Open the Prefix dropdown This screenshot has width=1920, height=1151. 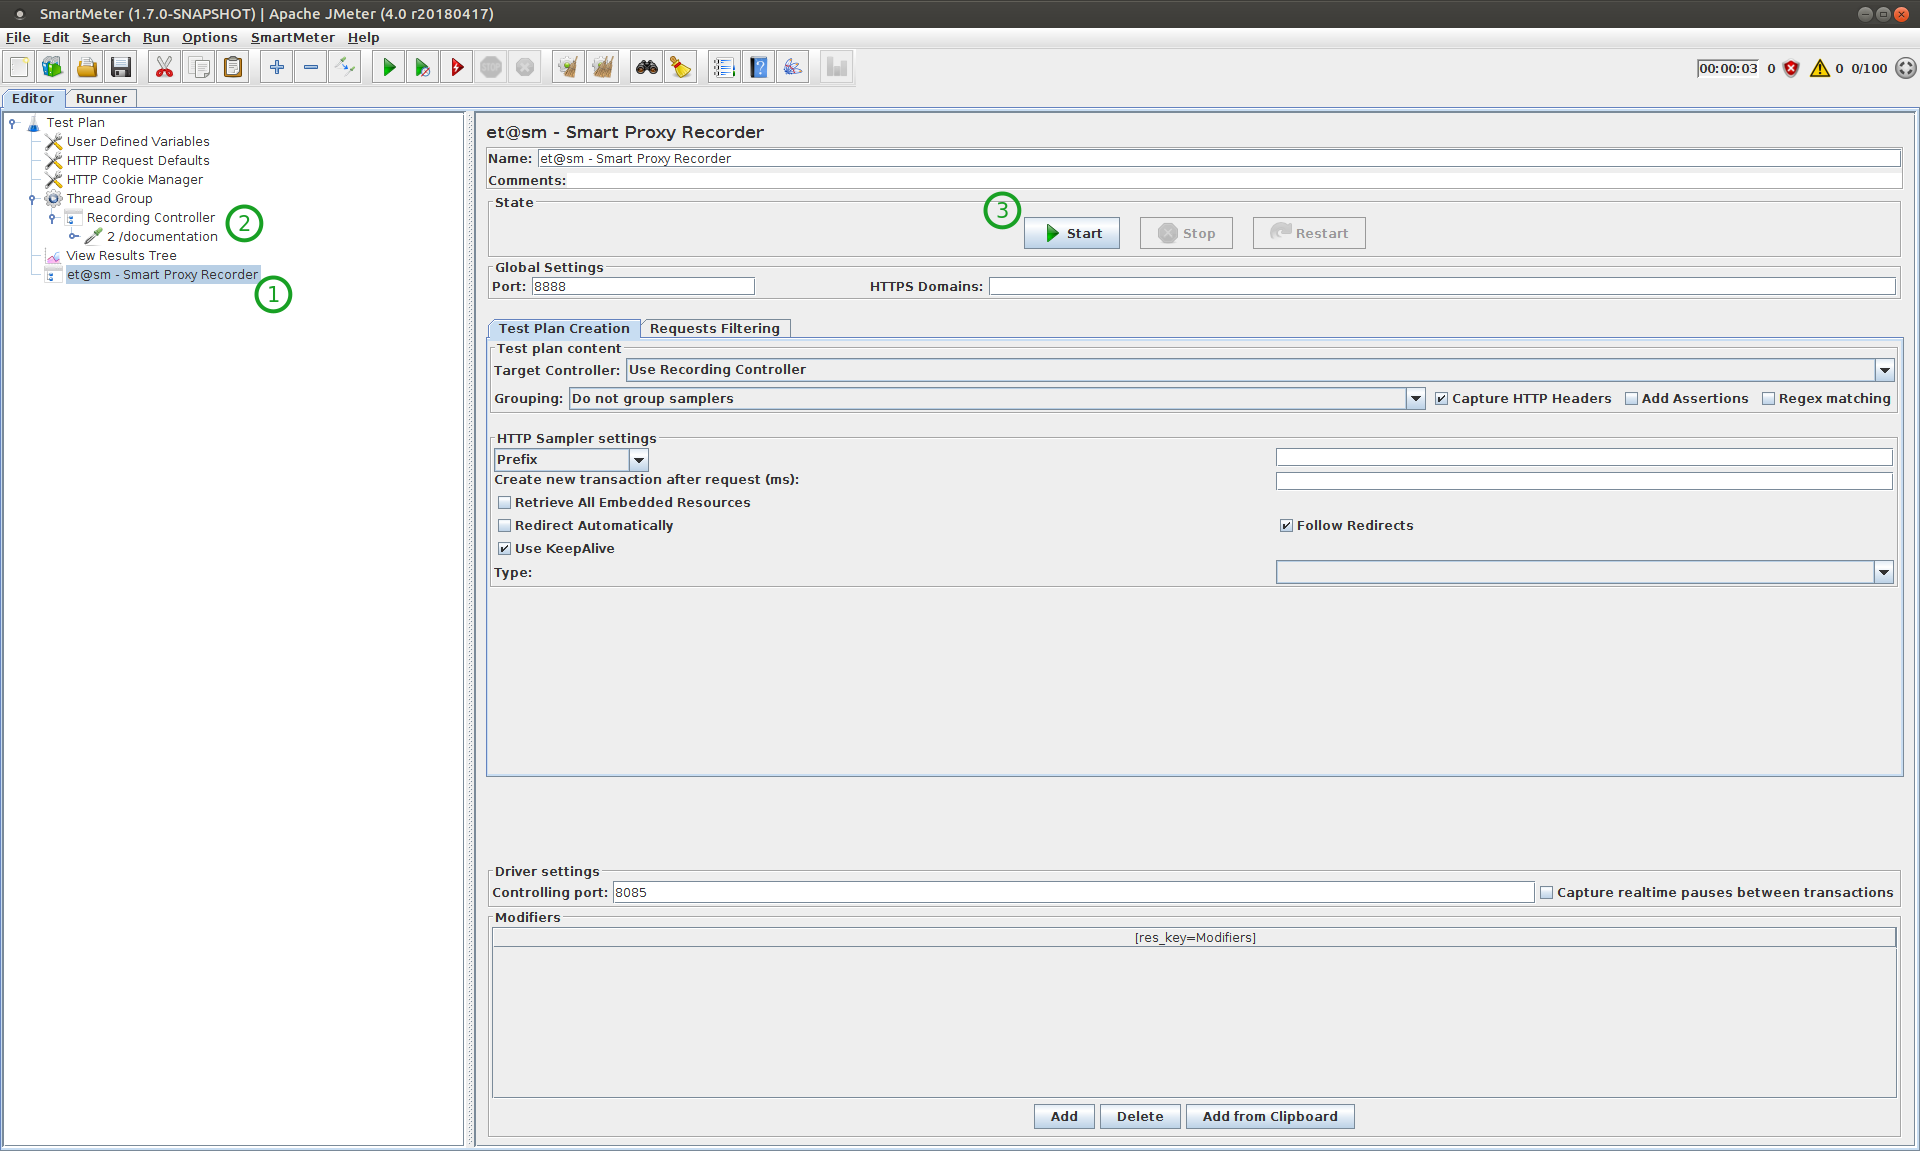point(638,460)
